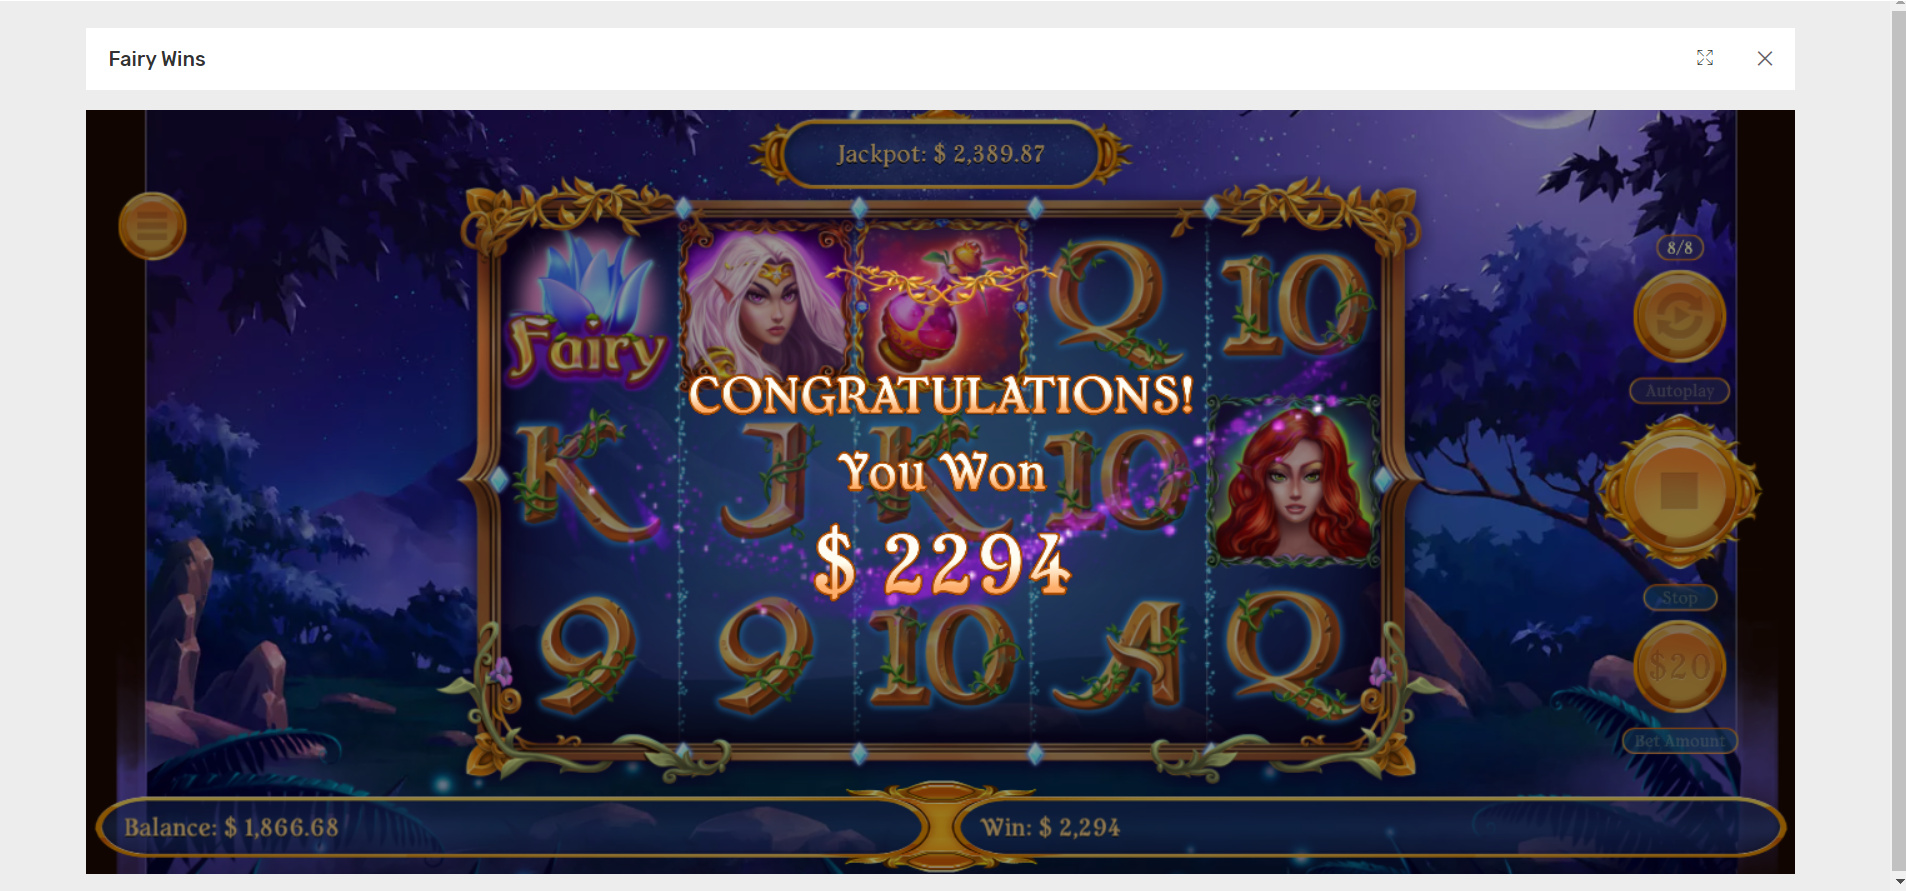Click the Bet Amount label
Viewport: 1906px width, 891px height.
click(1680, 741)
